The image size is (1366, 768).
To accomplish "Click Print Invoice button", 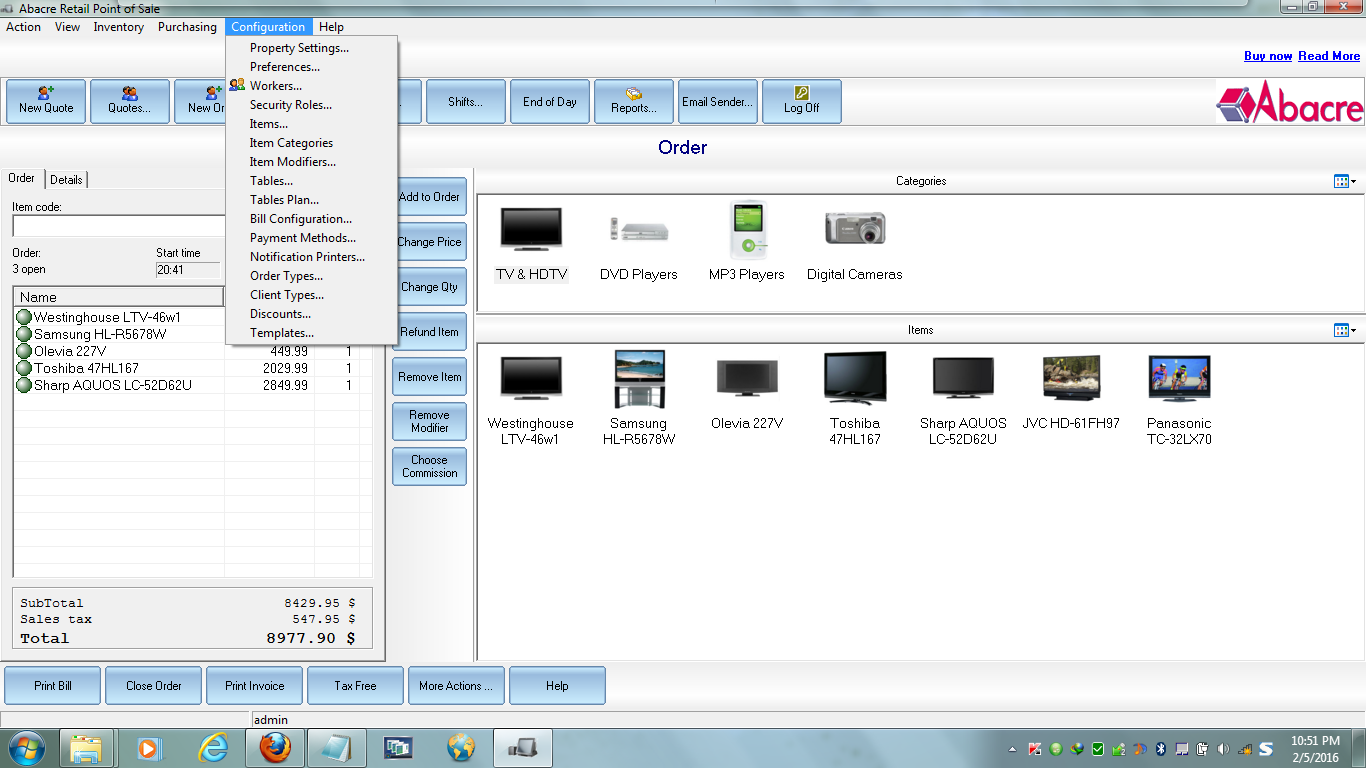I will [255, 686].
